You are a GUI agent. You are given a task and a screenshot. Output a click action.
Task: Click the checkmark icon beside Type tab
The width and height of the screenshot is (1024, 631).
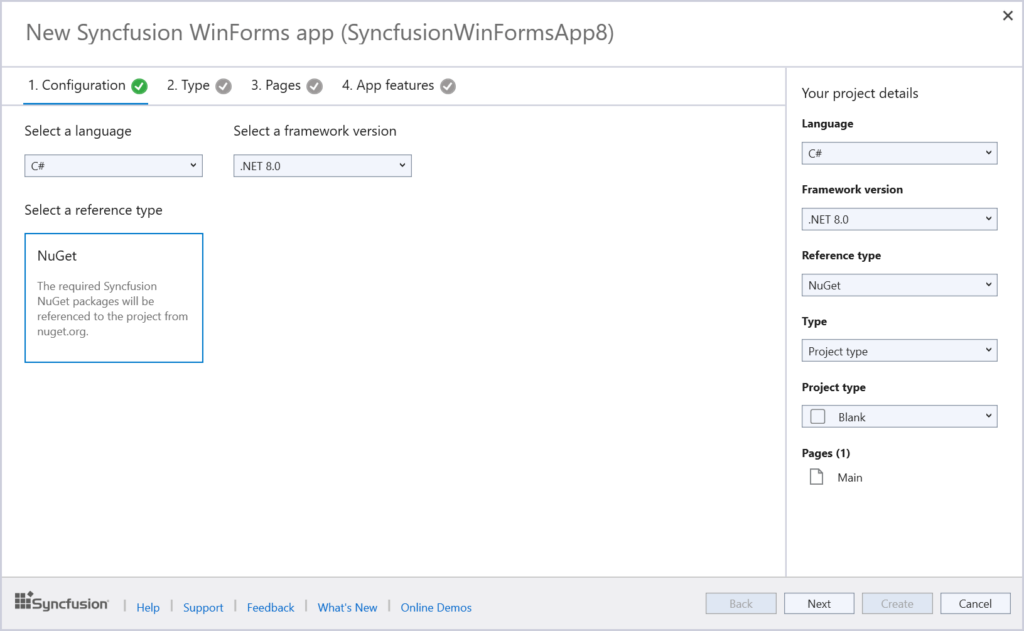222,86
